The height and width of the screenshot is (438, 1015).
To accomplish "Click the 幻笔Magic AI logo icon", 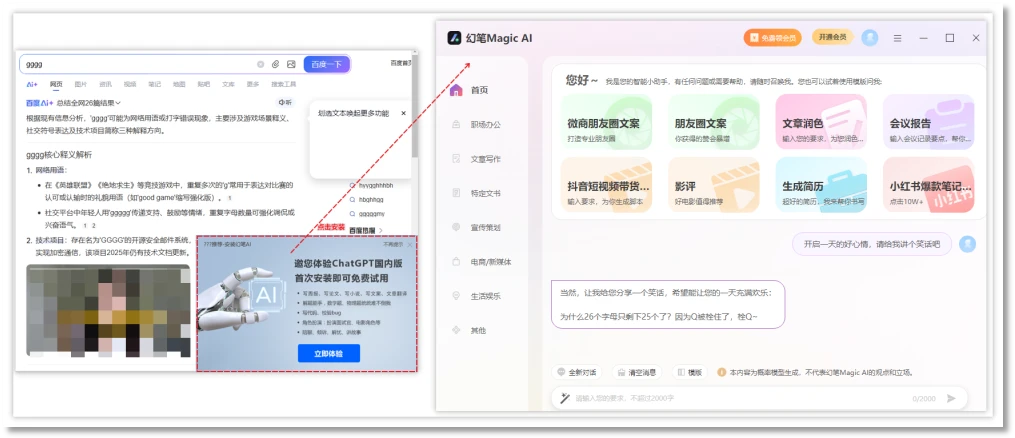I will point(454,38).
